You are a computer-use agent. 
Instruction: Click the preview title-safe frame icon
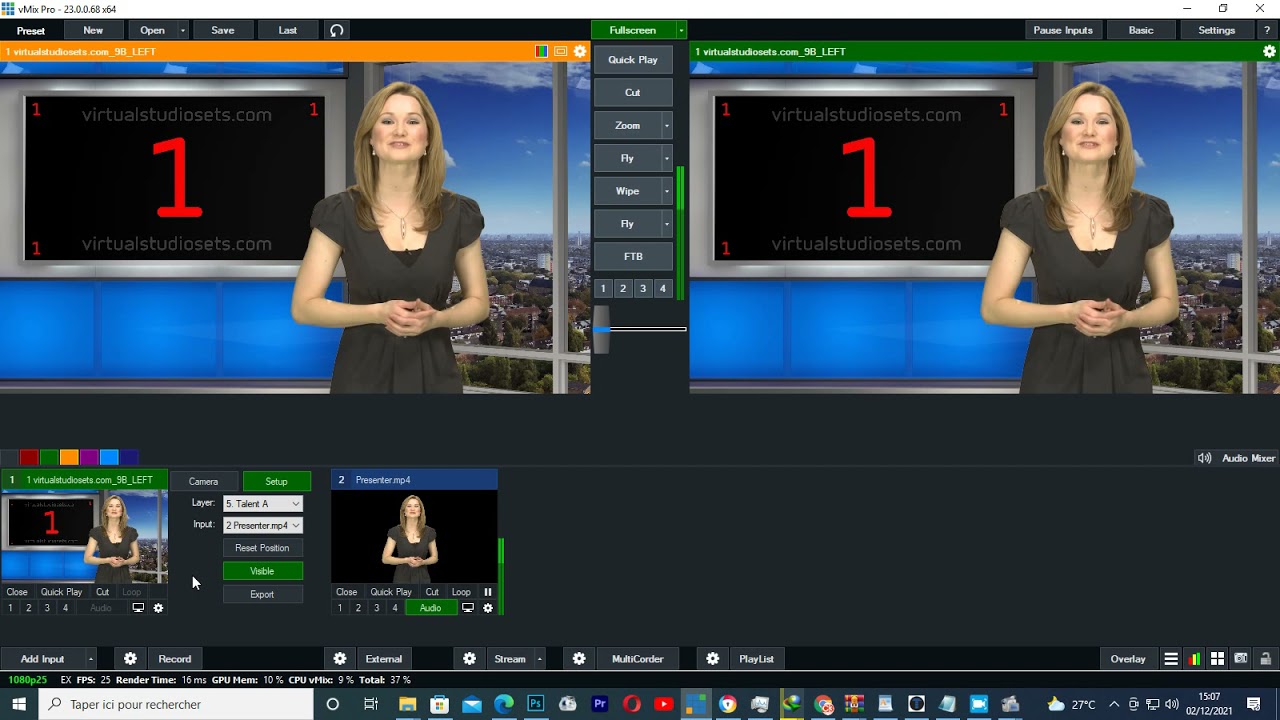560,51
